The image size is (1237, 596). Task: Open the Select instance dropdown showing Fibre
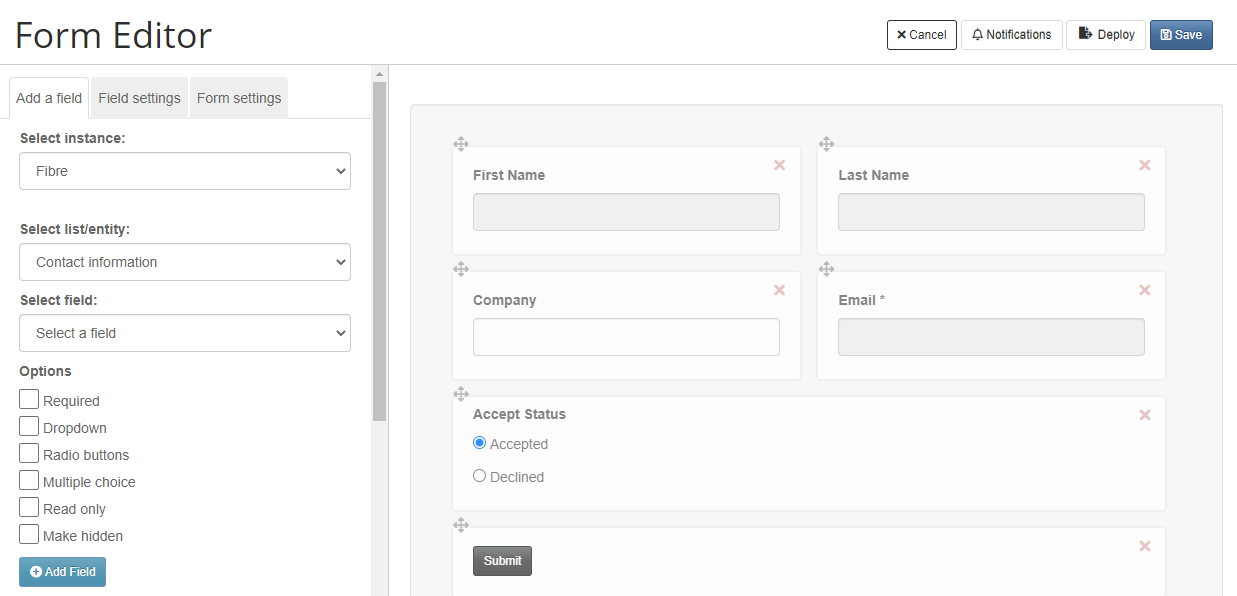185,171
